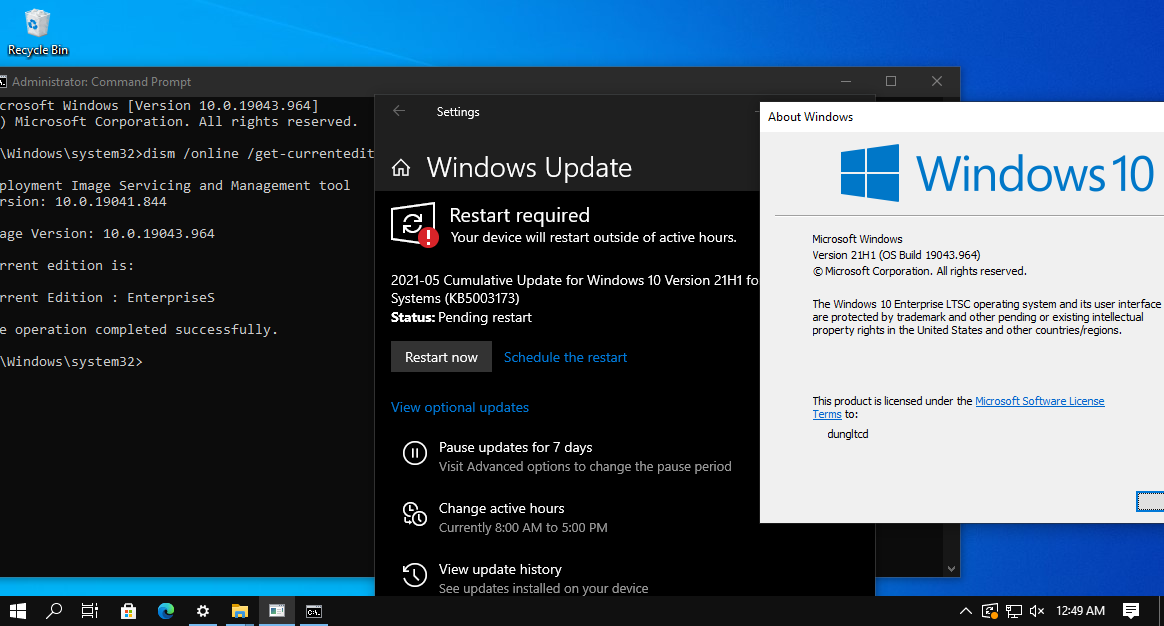Open View update history option

tap(500, 569)
